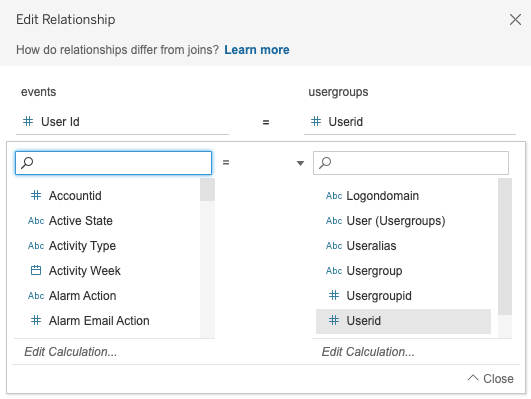Open the operator dropdown arrow
The height and width of the screenshot is (399, 531).
pyautogui.click(x=300, y=163)
